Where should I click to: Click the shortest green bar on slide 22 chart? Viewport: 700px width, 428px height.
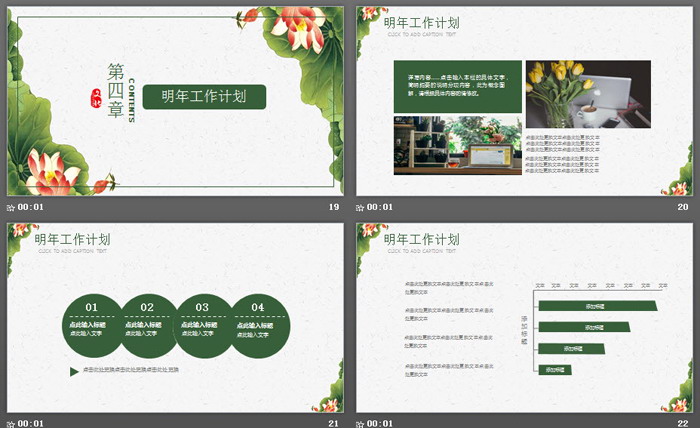point(555,370)
